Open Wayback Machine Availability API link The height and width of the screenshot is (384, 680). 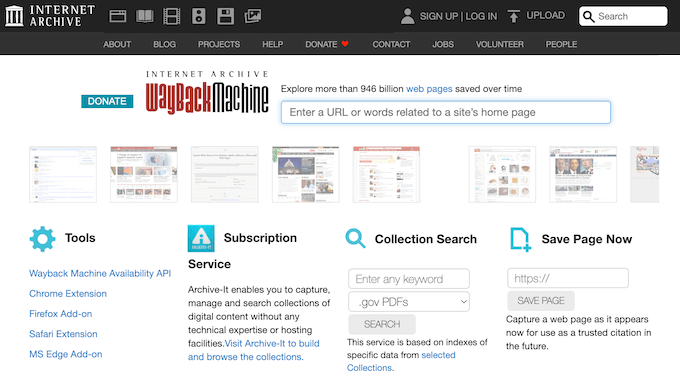coord(100,273)
